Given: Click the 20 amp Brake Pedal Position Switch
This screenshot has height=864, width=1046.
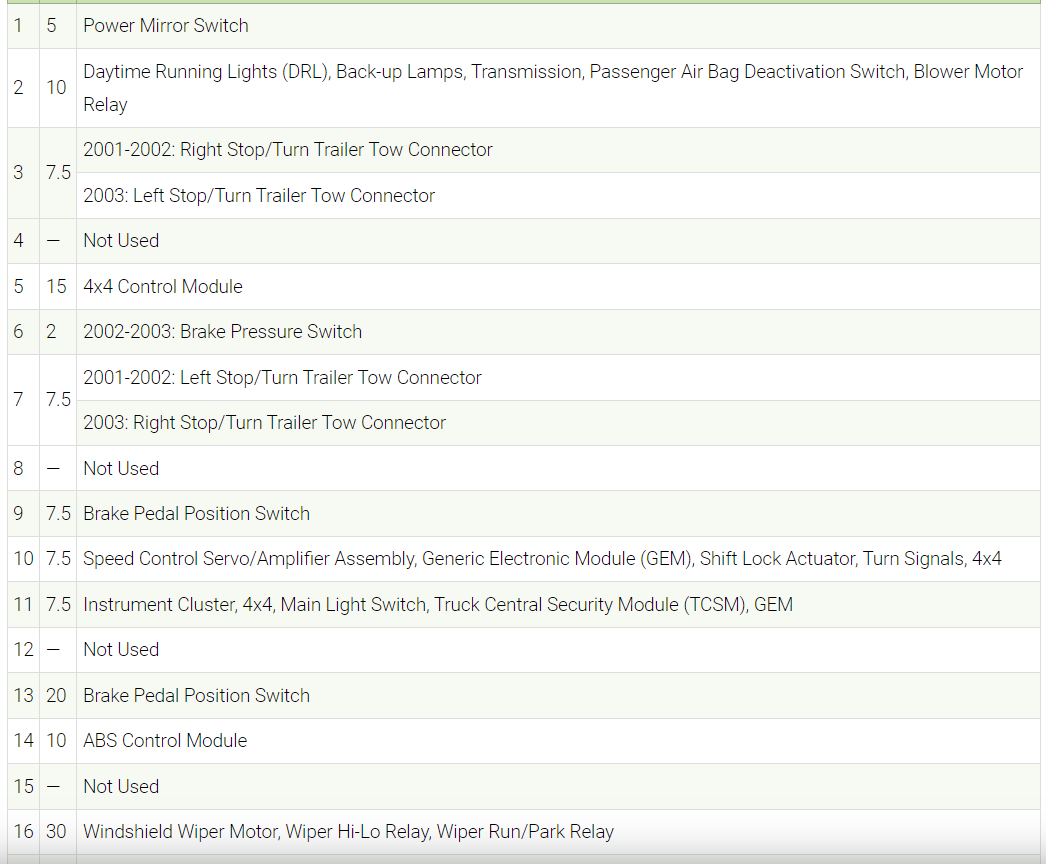Looking at the screenshot, I should [196, 696].
